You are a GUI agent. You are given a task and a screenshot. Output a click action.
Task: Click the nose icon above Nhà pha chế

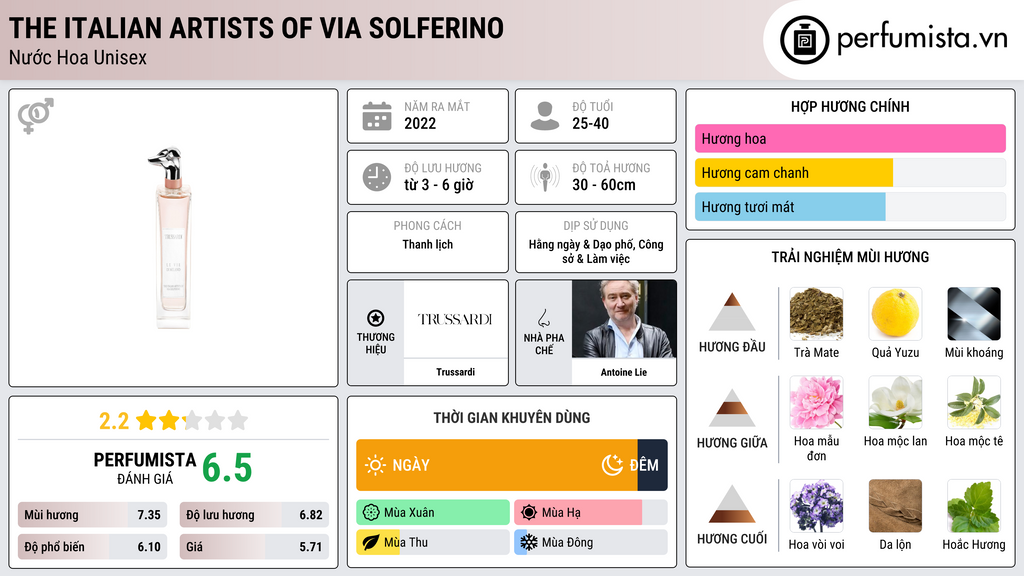pos(543,318)
